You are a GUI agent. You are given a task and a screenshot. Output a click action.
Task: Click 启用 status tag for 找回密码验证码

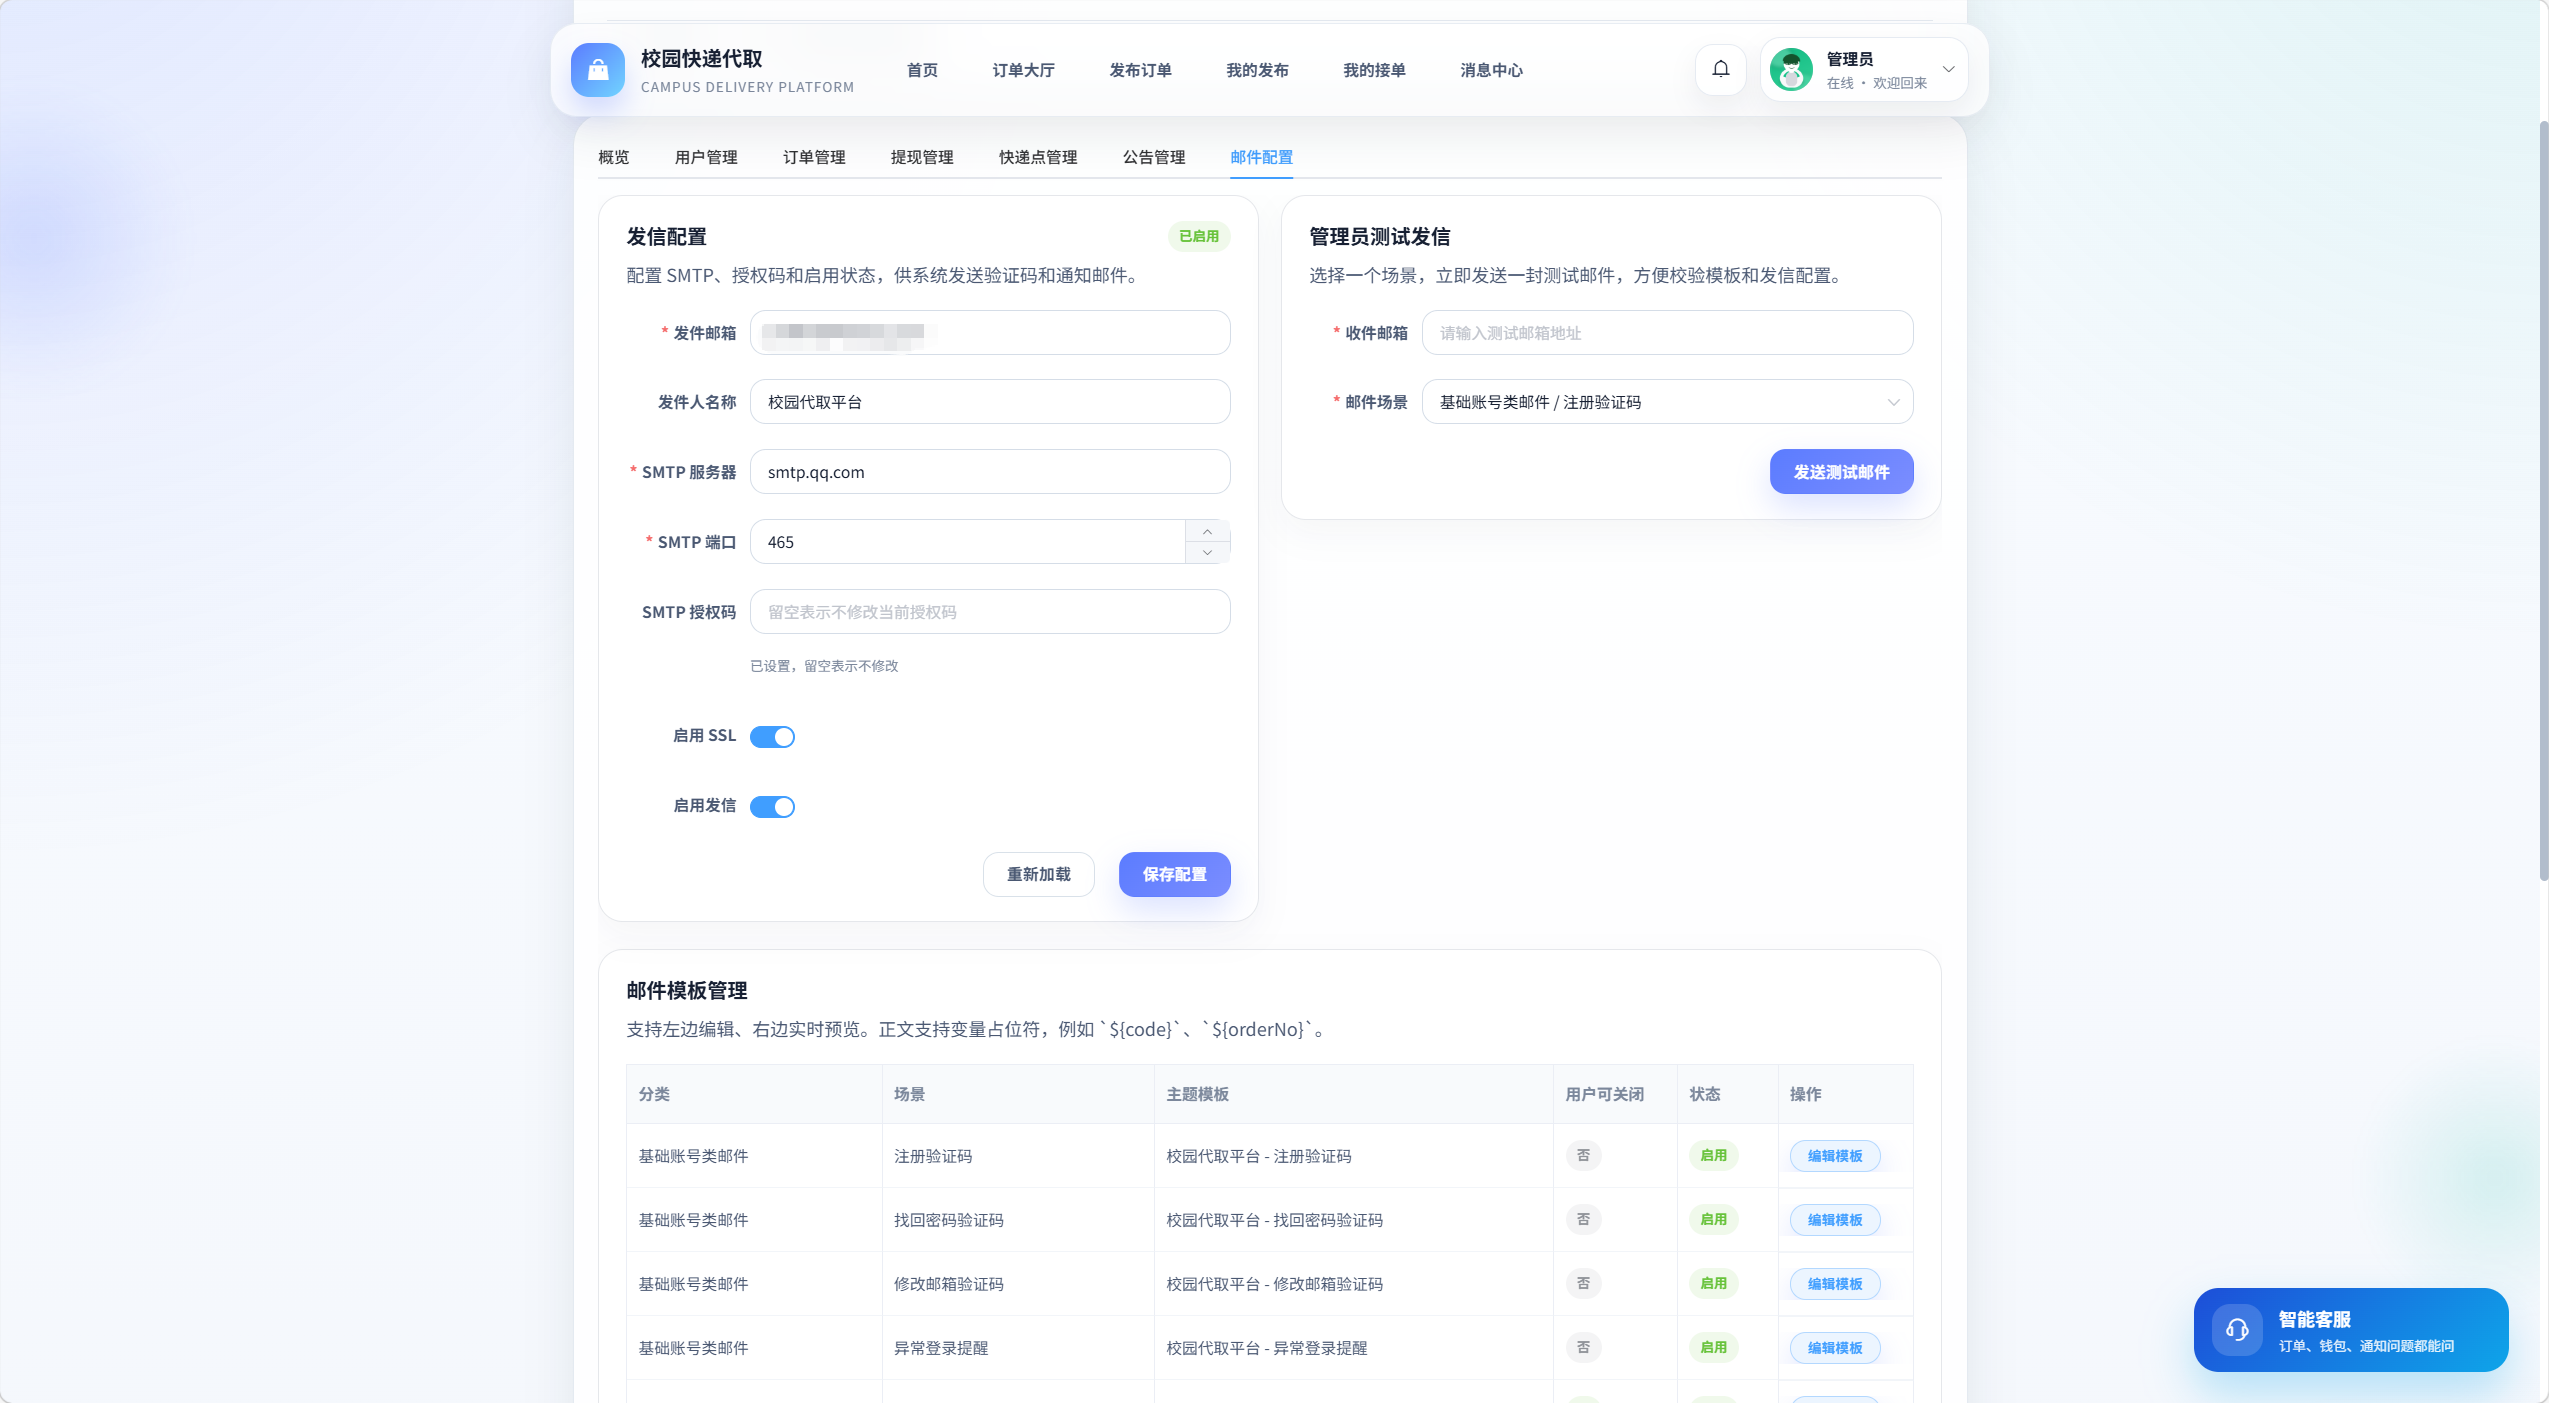1713,1219
